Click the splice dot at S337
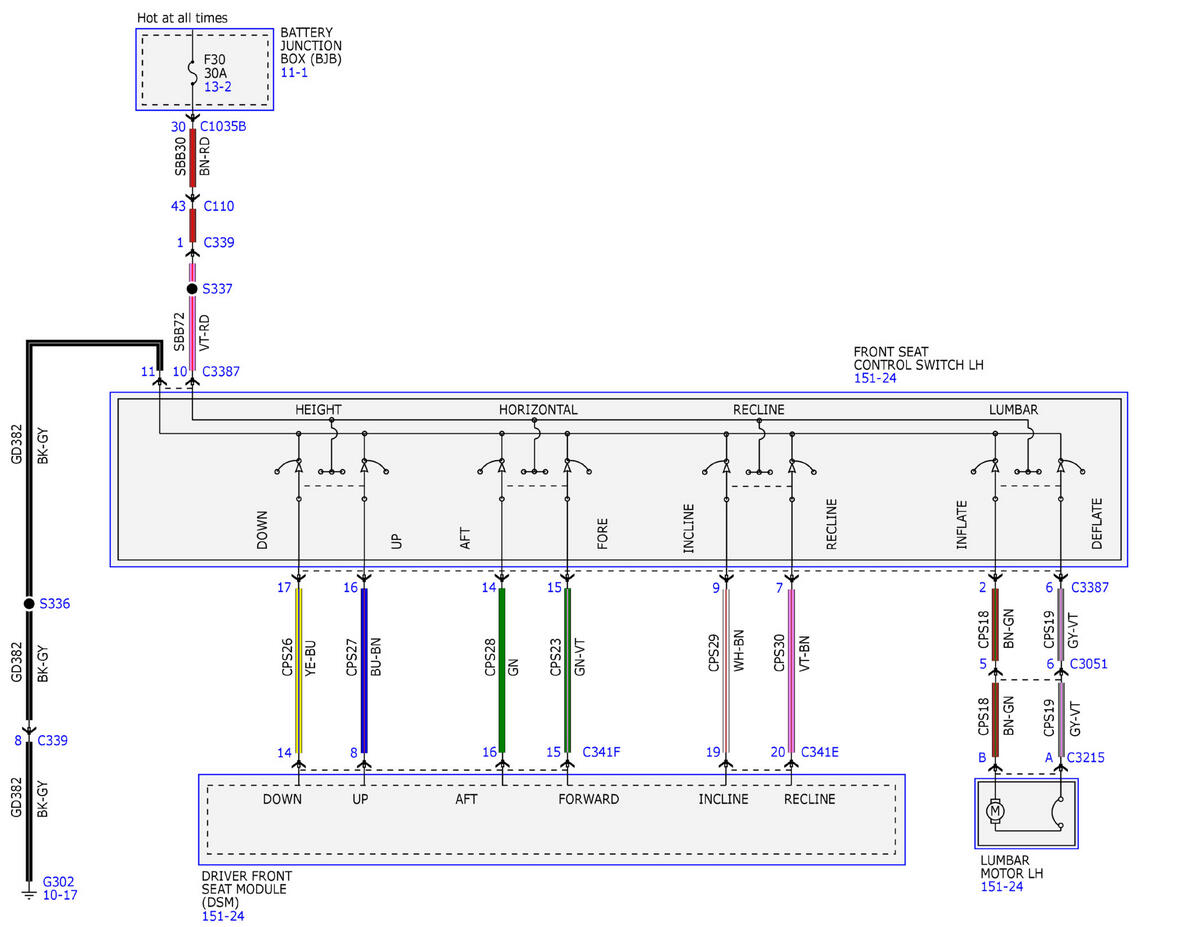Viewport: 1200px width, 927px height. (192, 288)
